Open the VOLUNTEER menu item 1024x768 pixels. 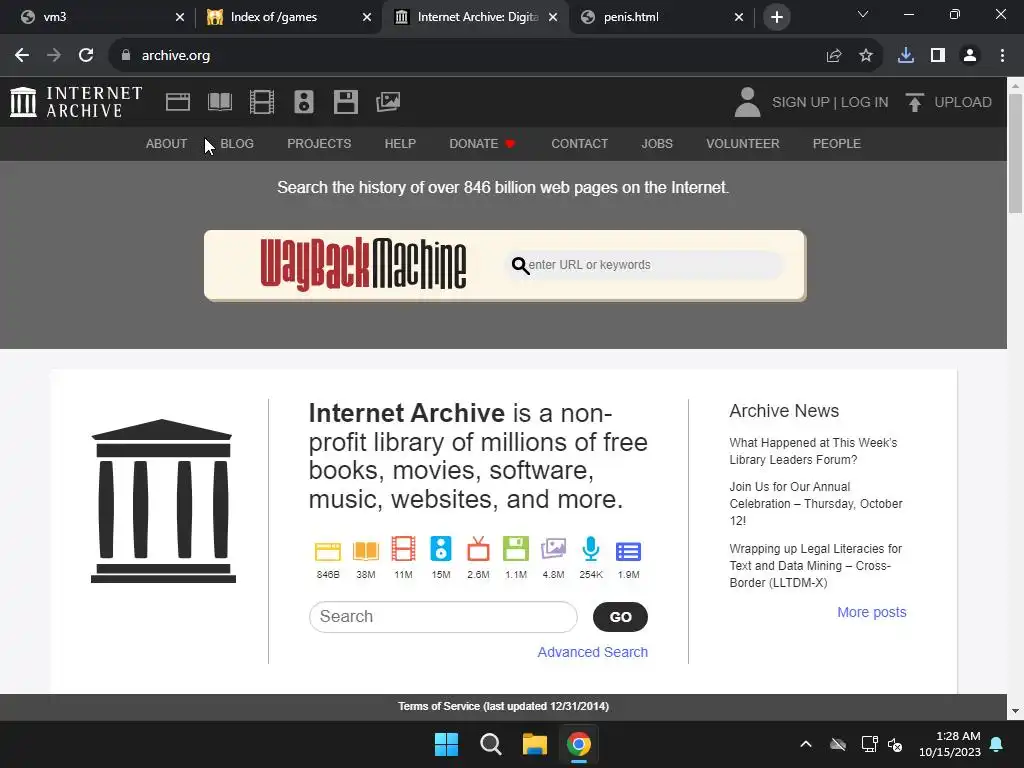pyautogui.click(x=743, y=144)
